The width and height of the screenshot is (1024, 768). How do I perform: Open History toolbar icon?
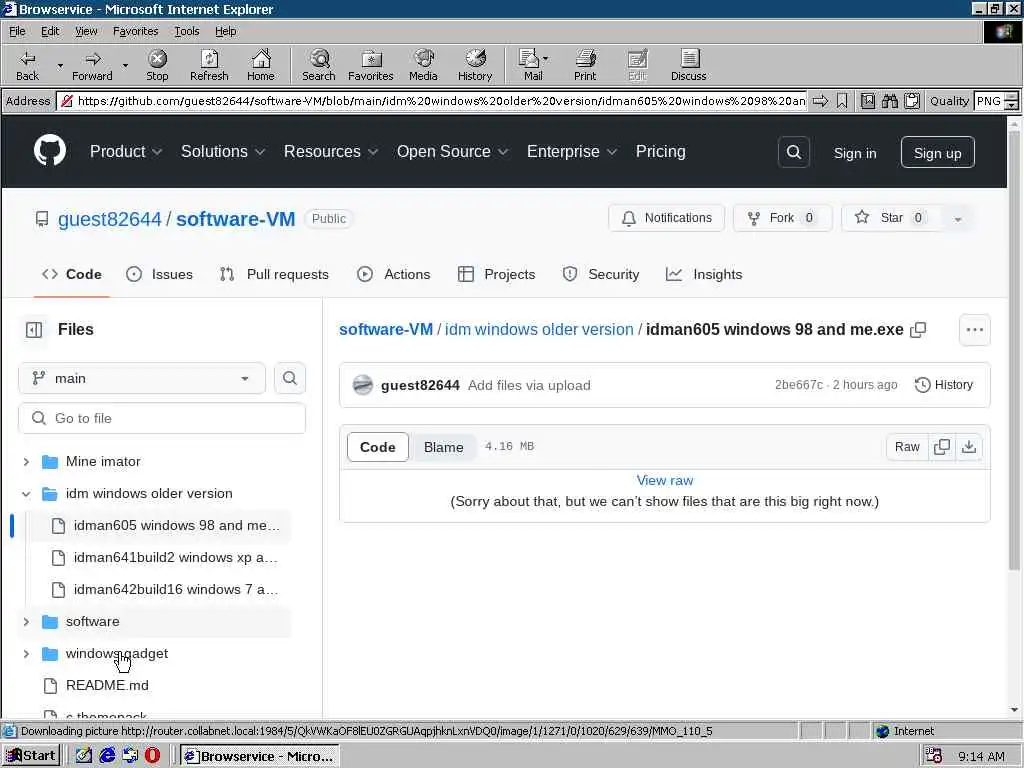coord(475,65)
